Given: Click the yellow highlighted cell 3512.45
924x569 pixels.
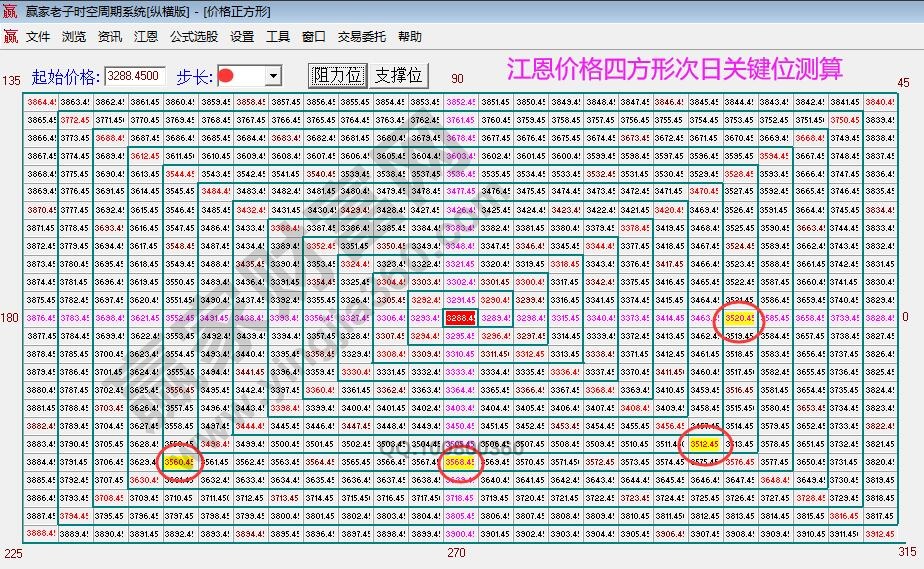Looking at the screenshot, I should (x=705, y=444).
